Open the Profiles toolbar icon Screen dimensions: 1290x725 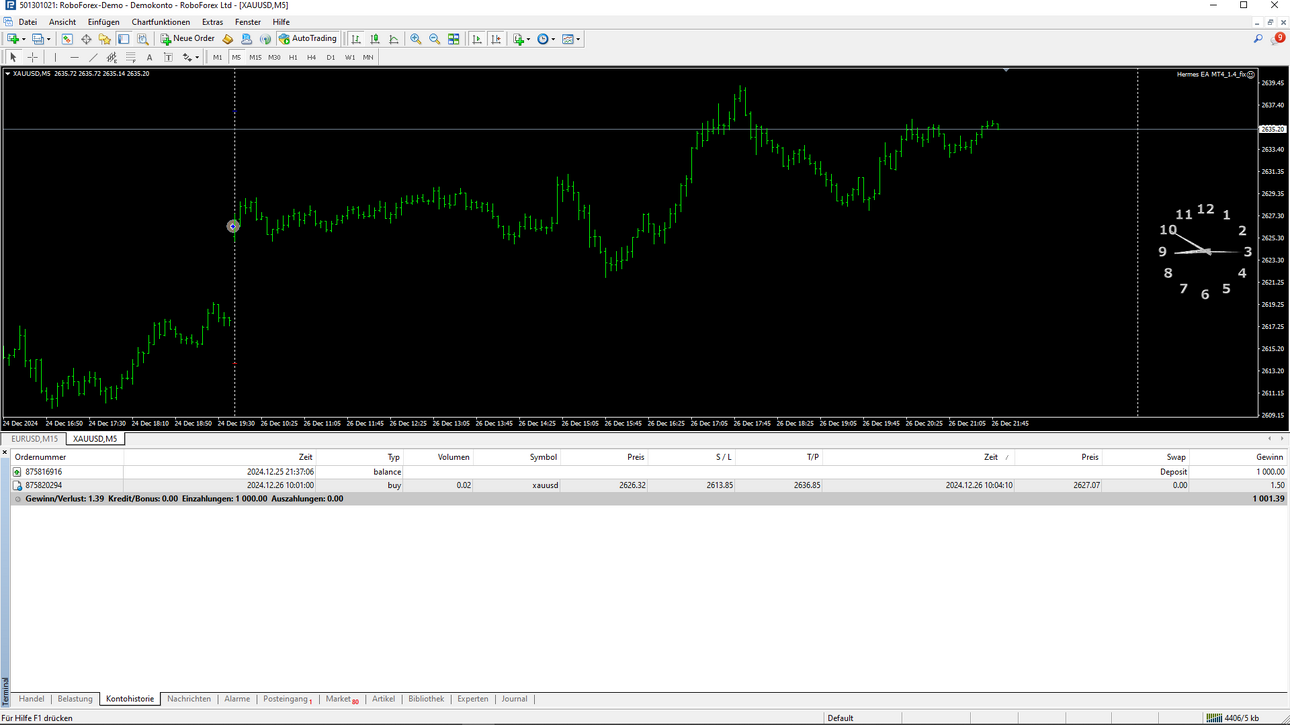pyautogui.click(x=38, y=39)
